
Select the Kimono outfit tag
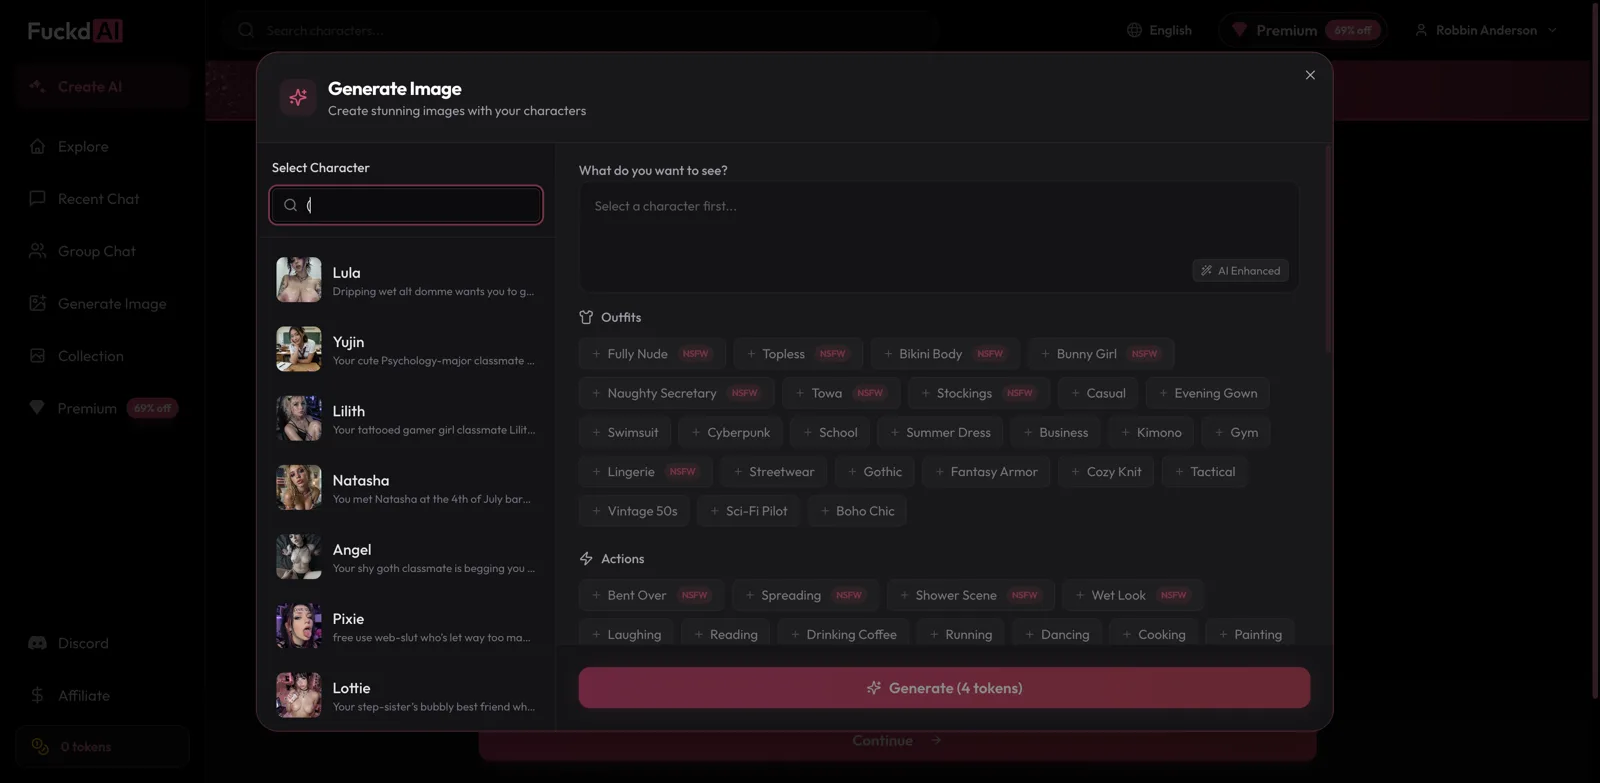pos(1151,432)
